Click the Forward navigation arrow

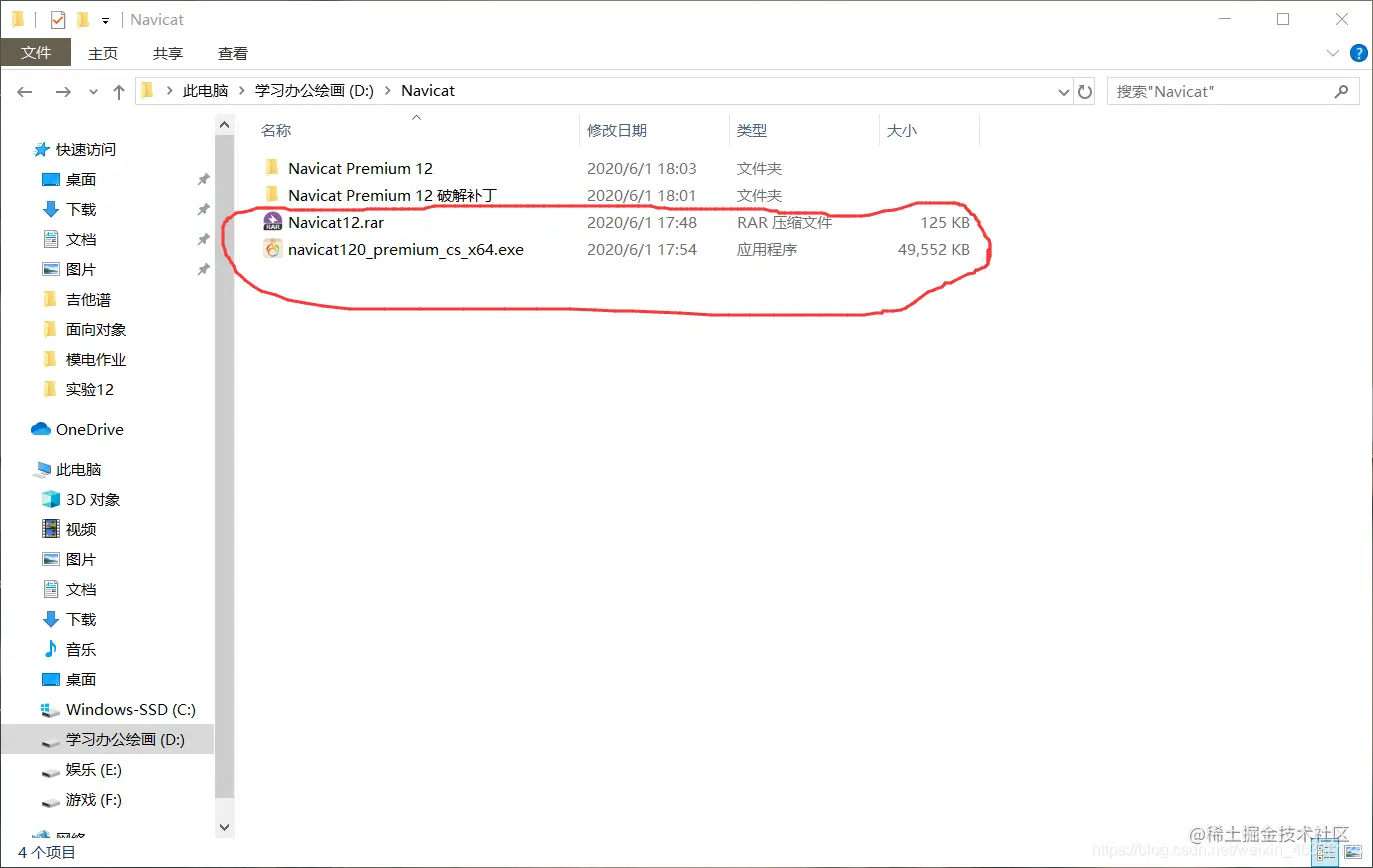click(x=63, y=91)
